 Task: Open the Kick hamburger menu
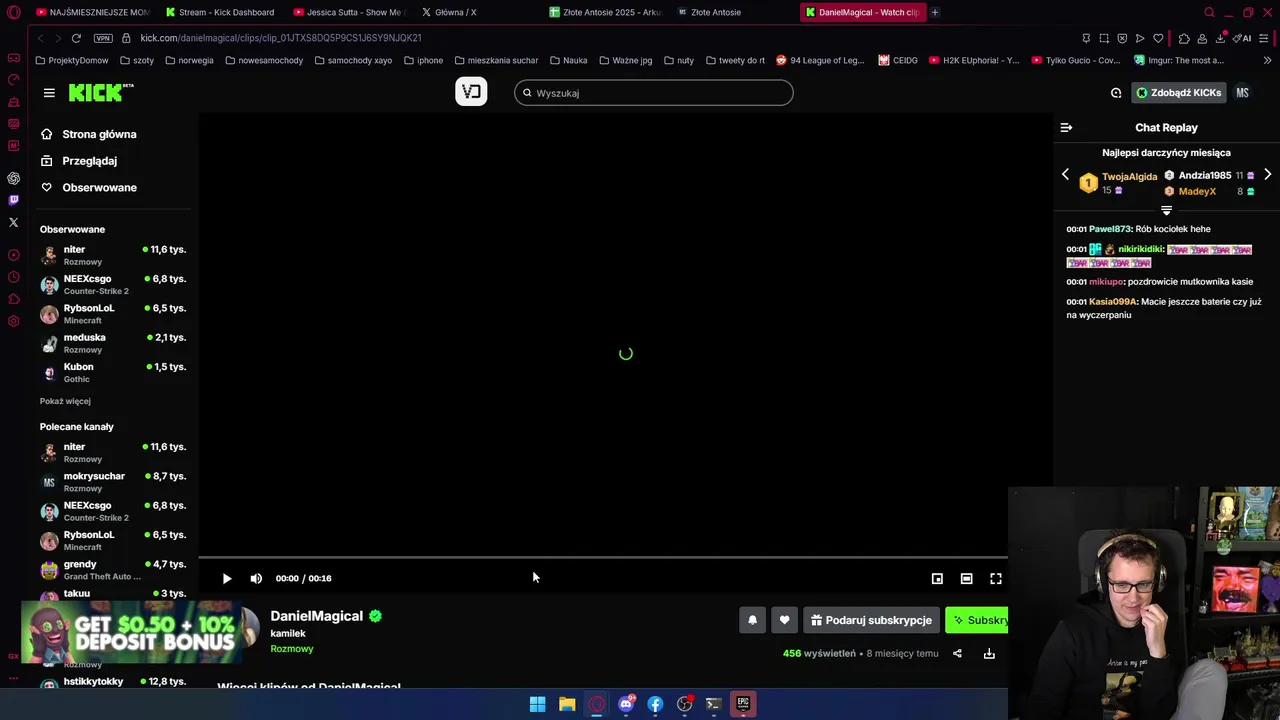(49, 93)
